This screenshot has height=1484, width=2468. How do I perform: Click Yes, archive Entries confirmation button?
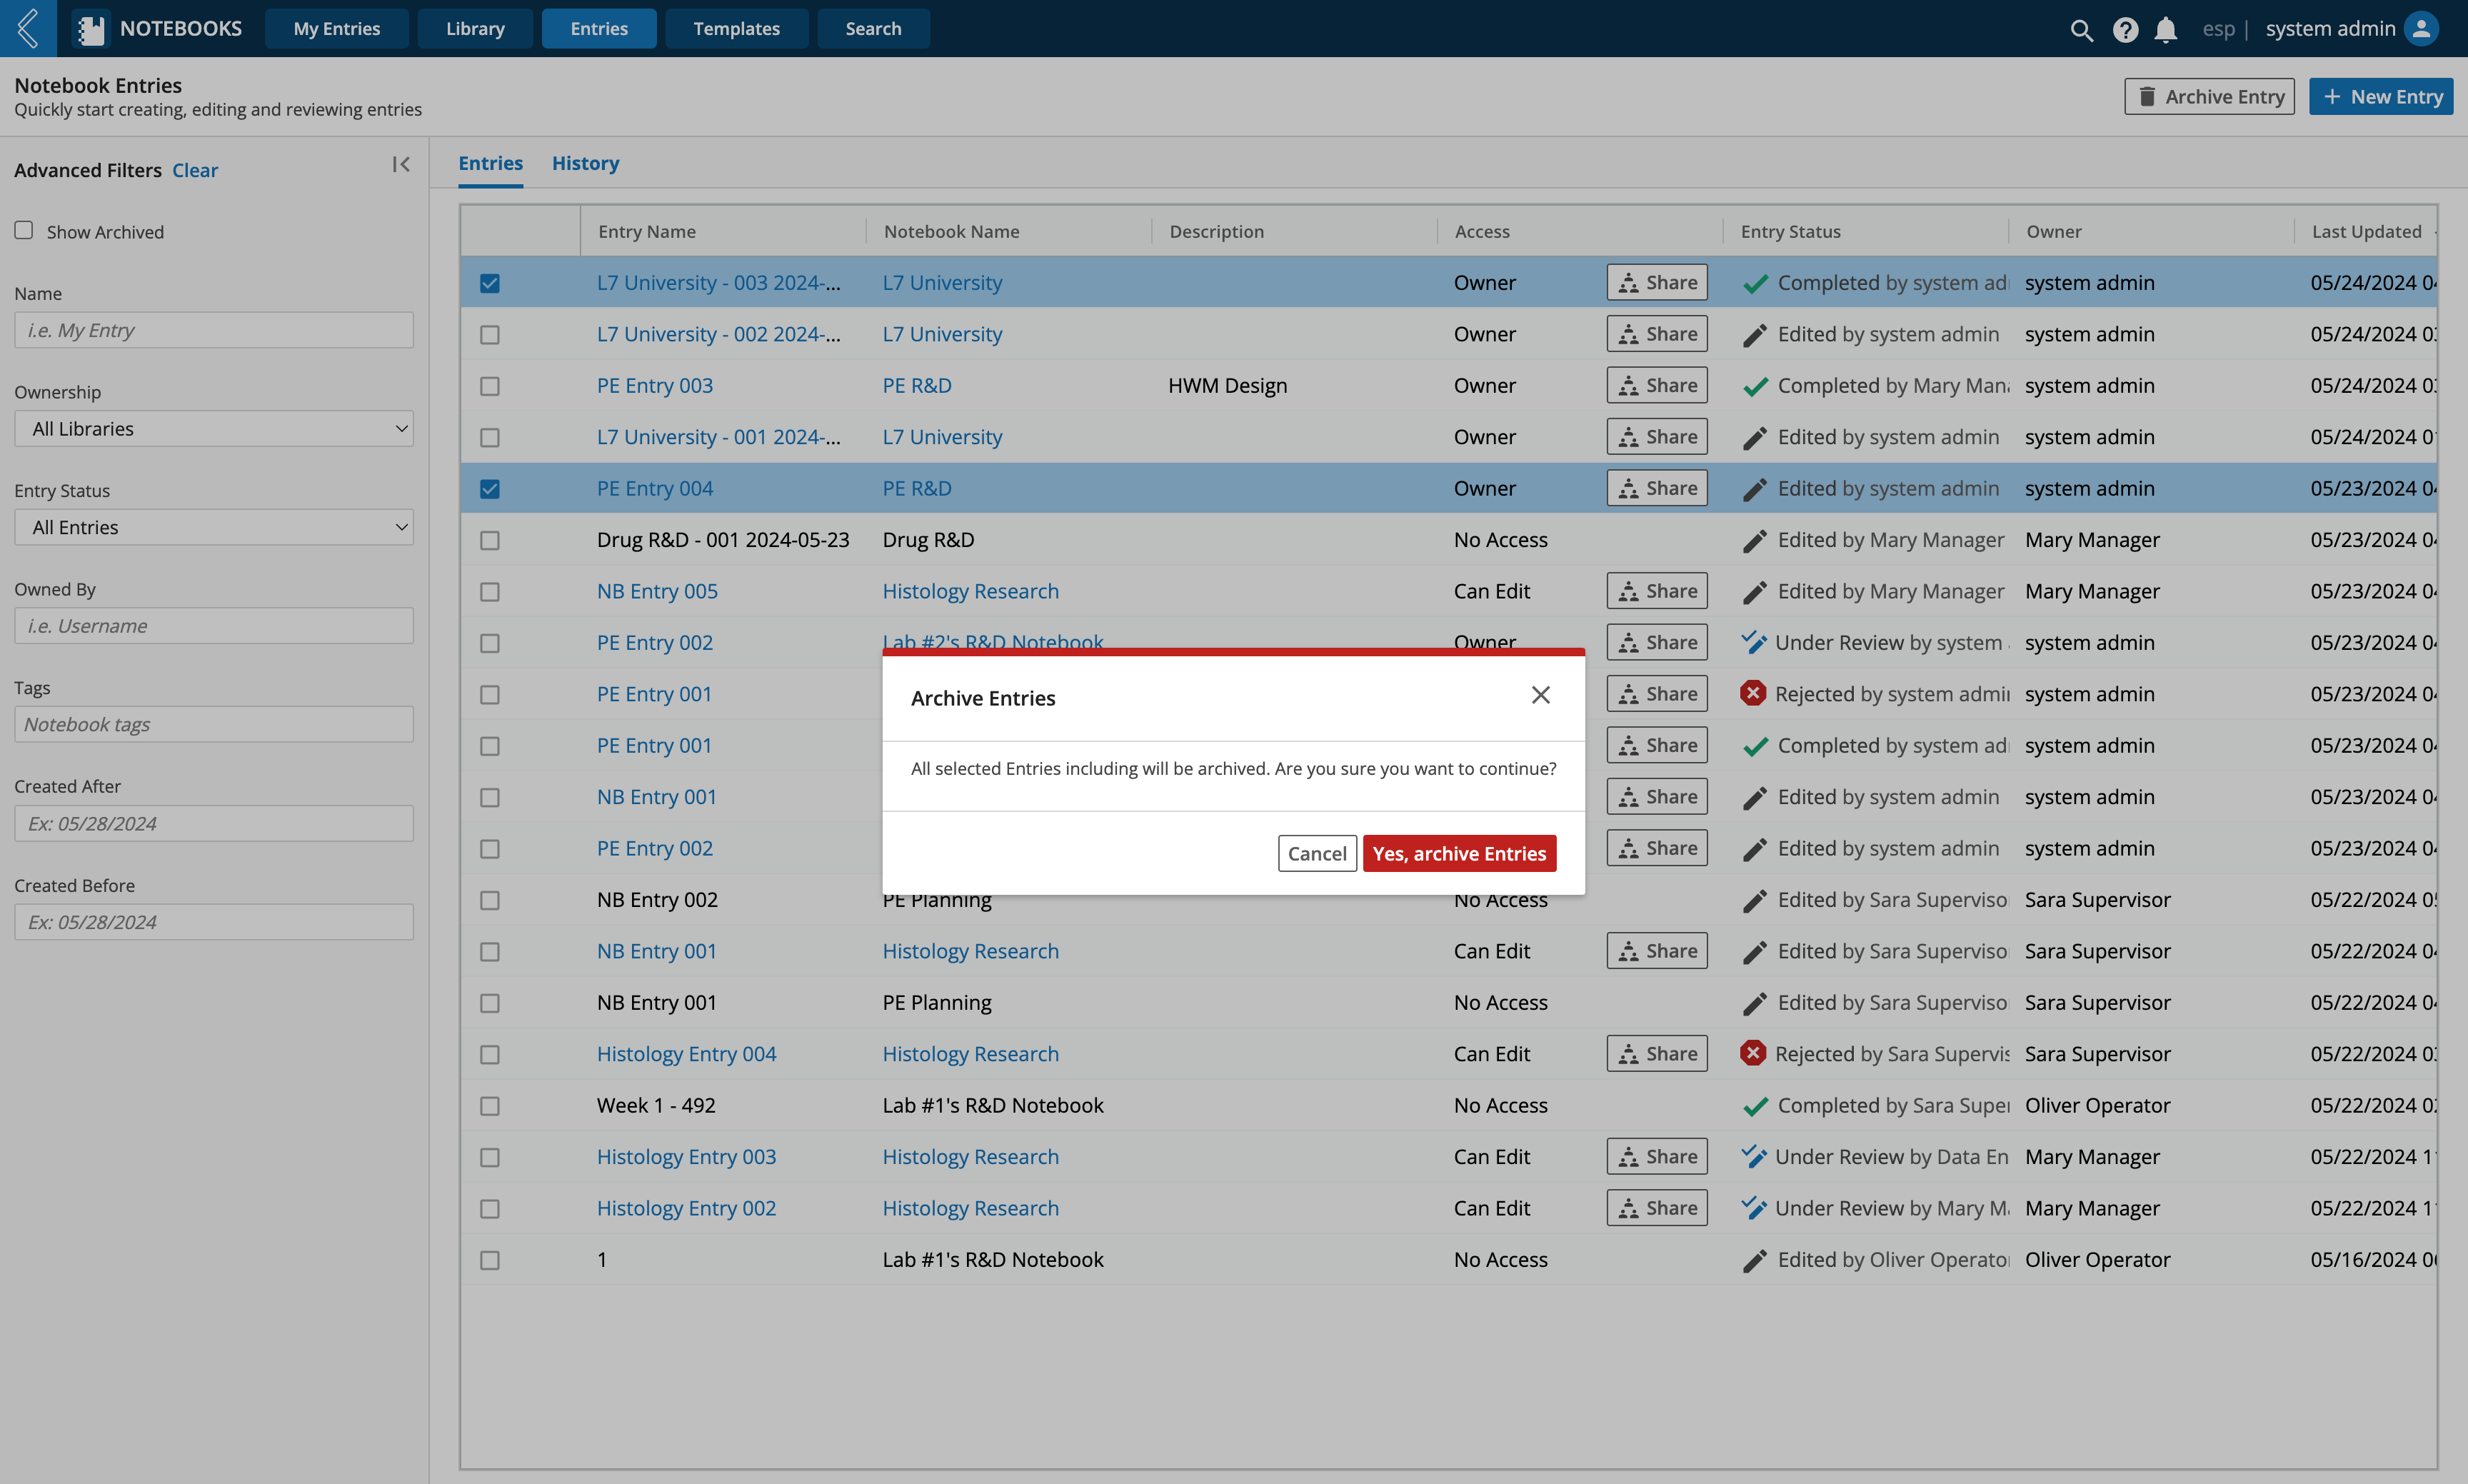tap(1460, 853)
